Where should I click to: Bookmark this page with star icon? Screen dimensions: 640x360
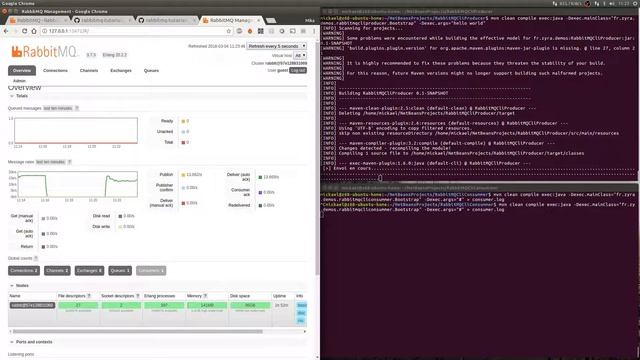pos(229,31)
